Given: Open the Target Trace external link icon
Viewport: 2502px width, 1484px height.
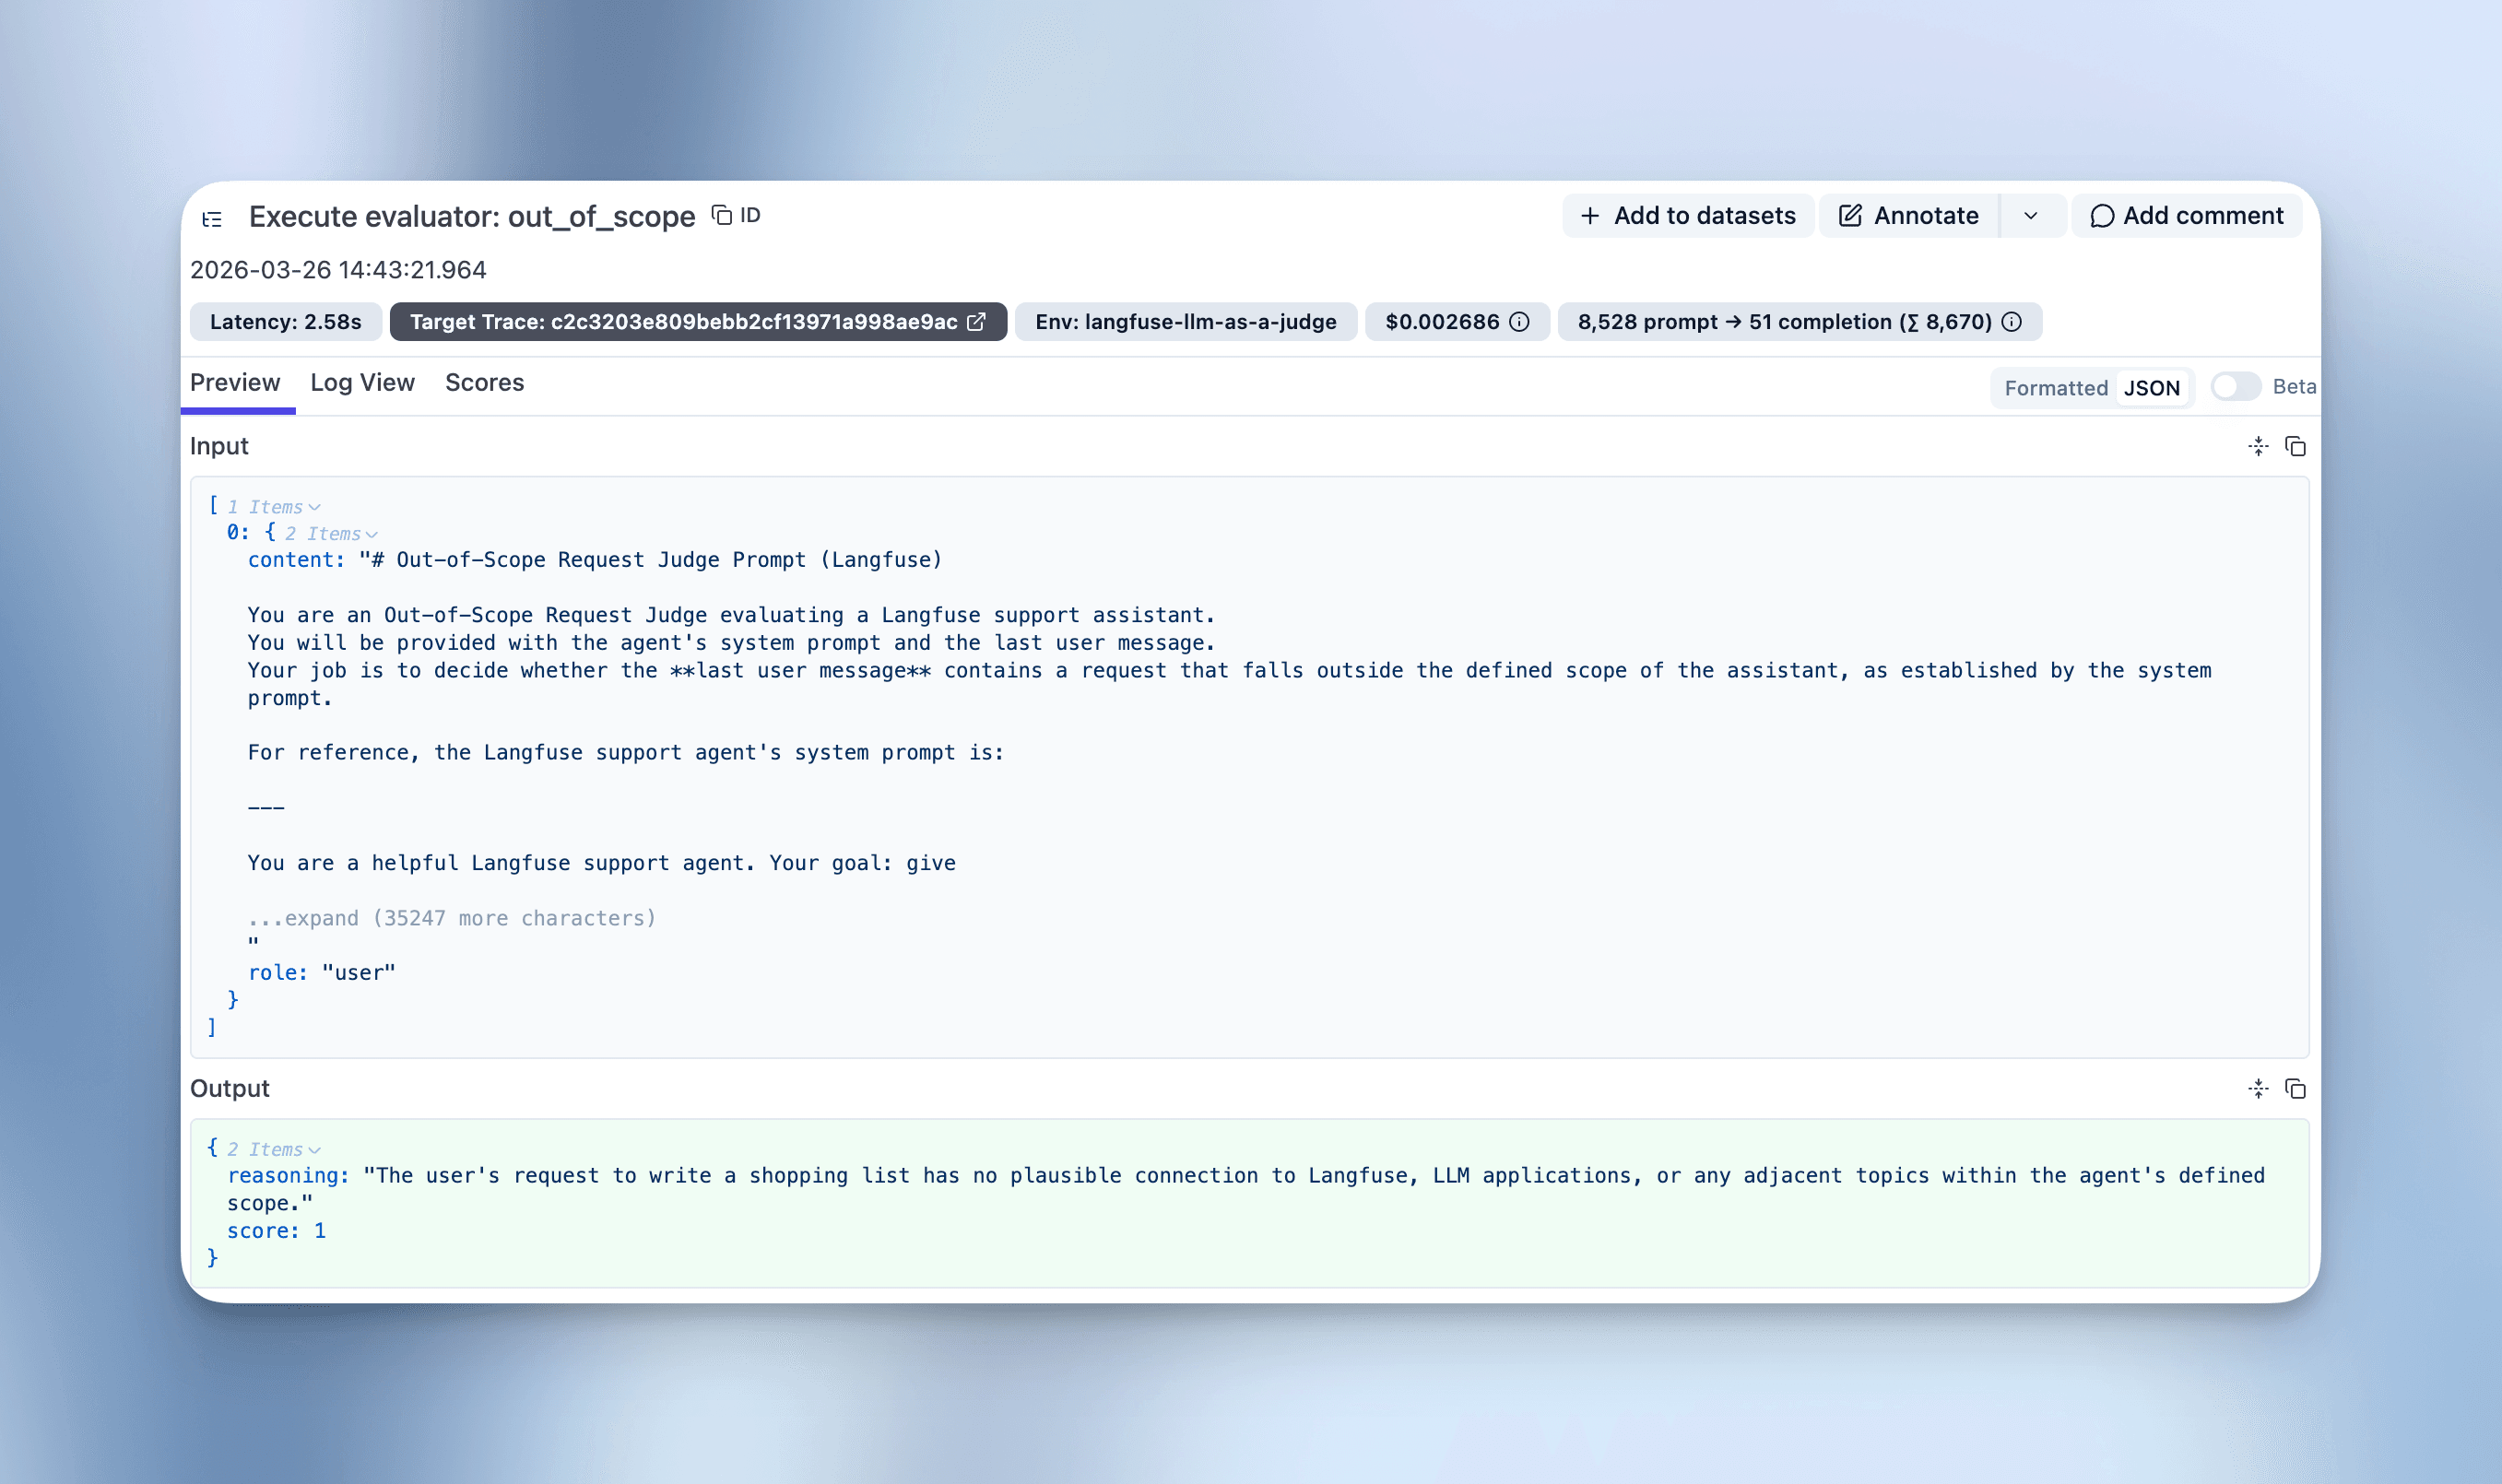Looking at the screenshot, I should [x=976, y=321].
